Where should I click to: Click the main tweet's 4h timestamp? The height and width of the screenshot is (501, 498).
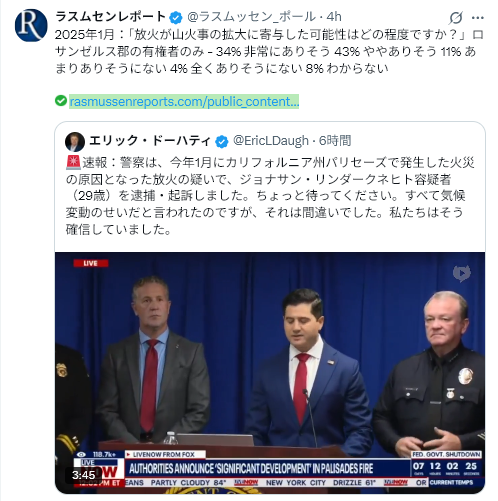(x=334, y=16)
